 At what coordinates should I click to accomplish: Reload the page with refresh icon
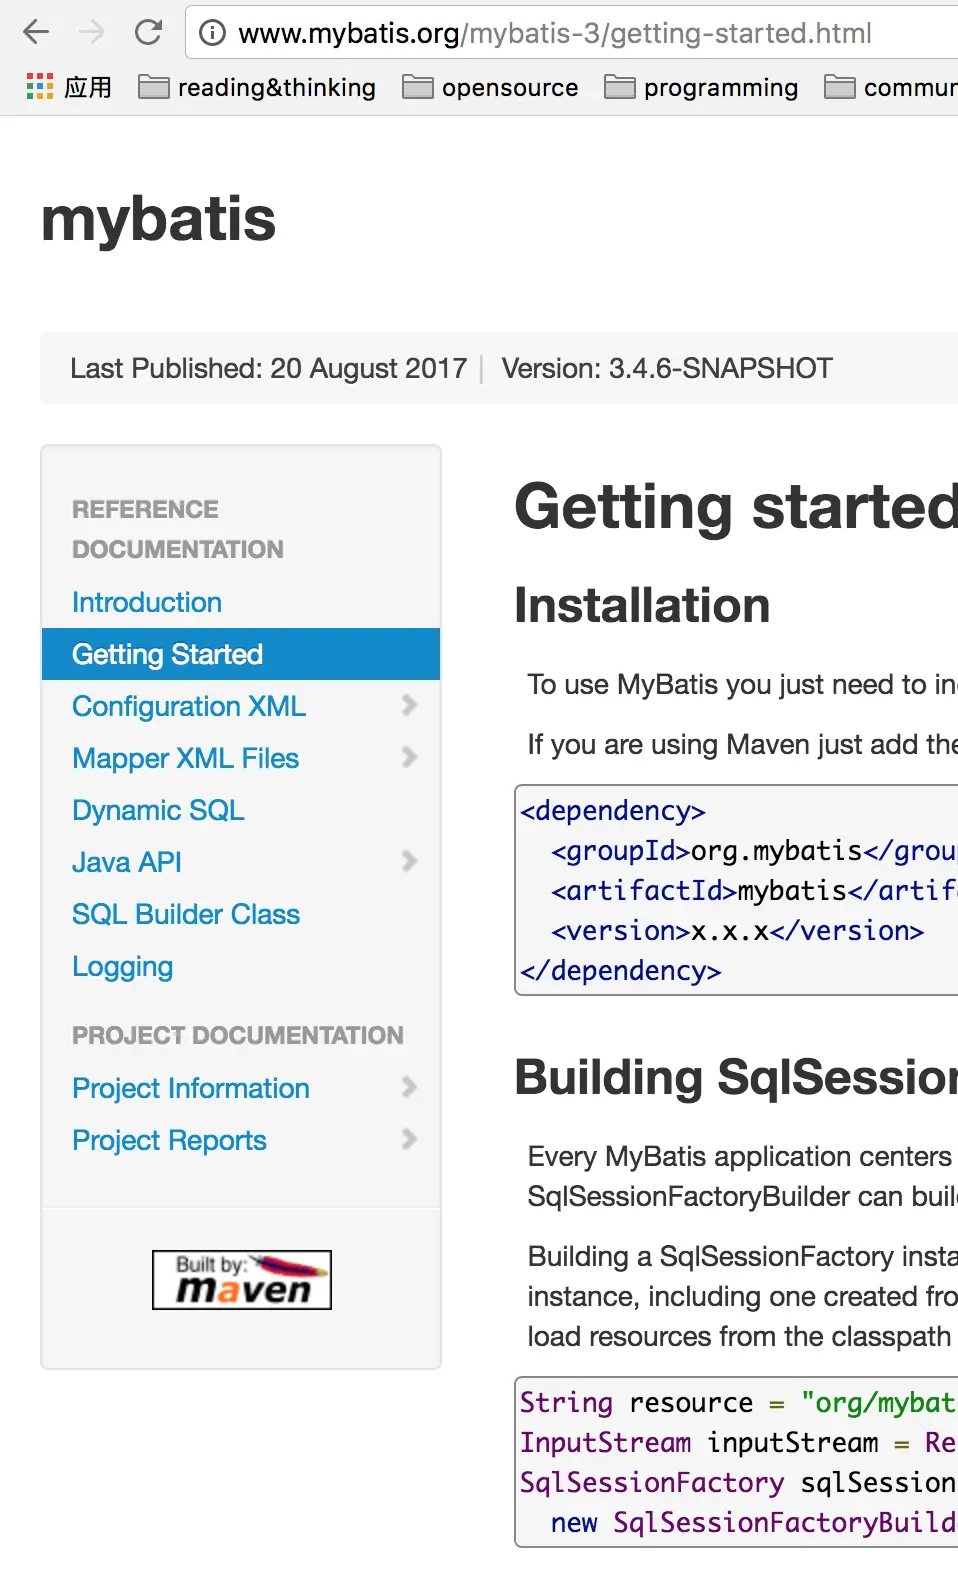tap(148, 33)
